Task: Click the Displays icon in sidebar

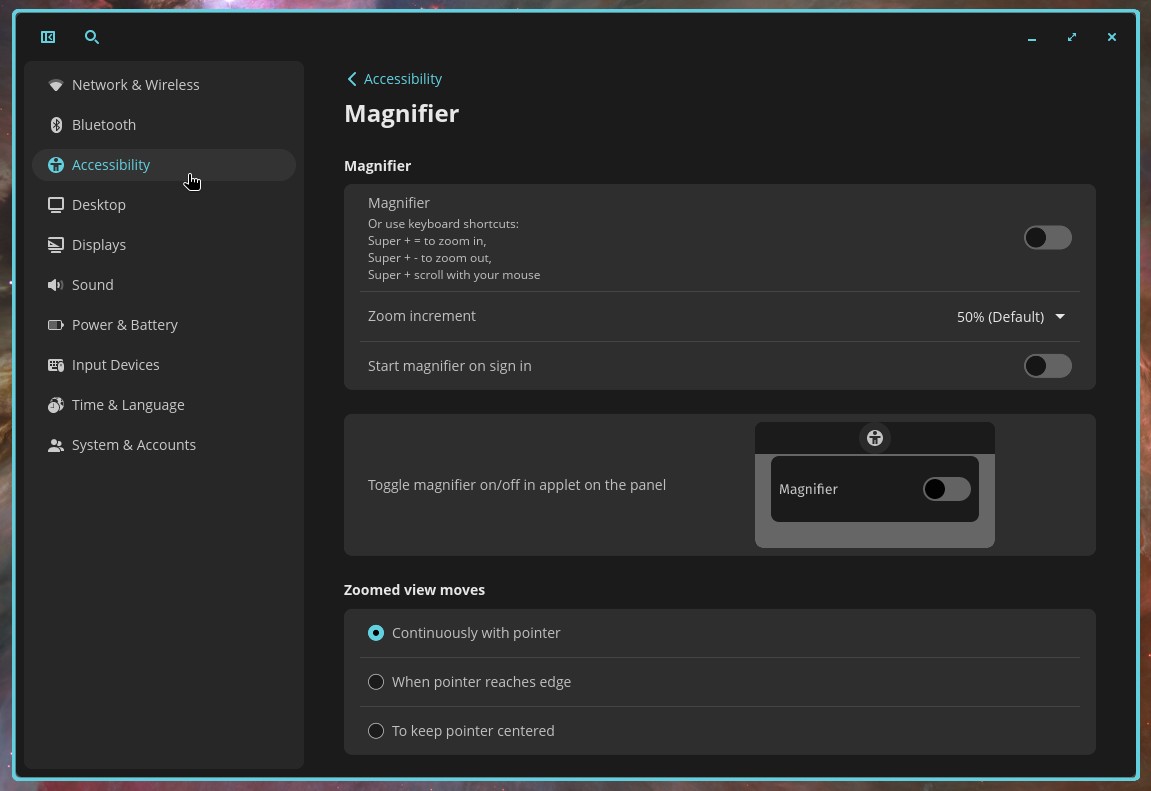Action: [56, 245]
